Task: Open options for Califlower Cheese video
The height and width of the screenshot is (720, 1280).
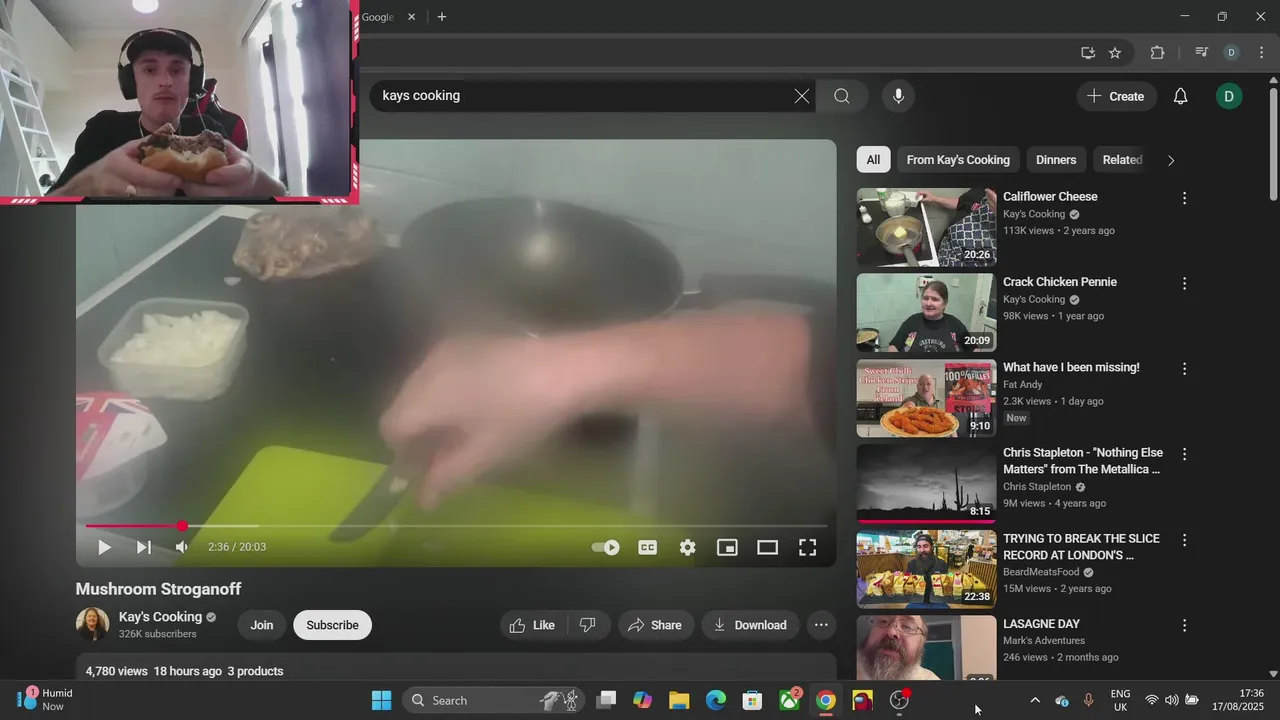Action: coord(1185,198)
